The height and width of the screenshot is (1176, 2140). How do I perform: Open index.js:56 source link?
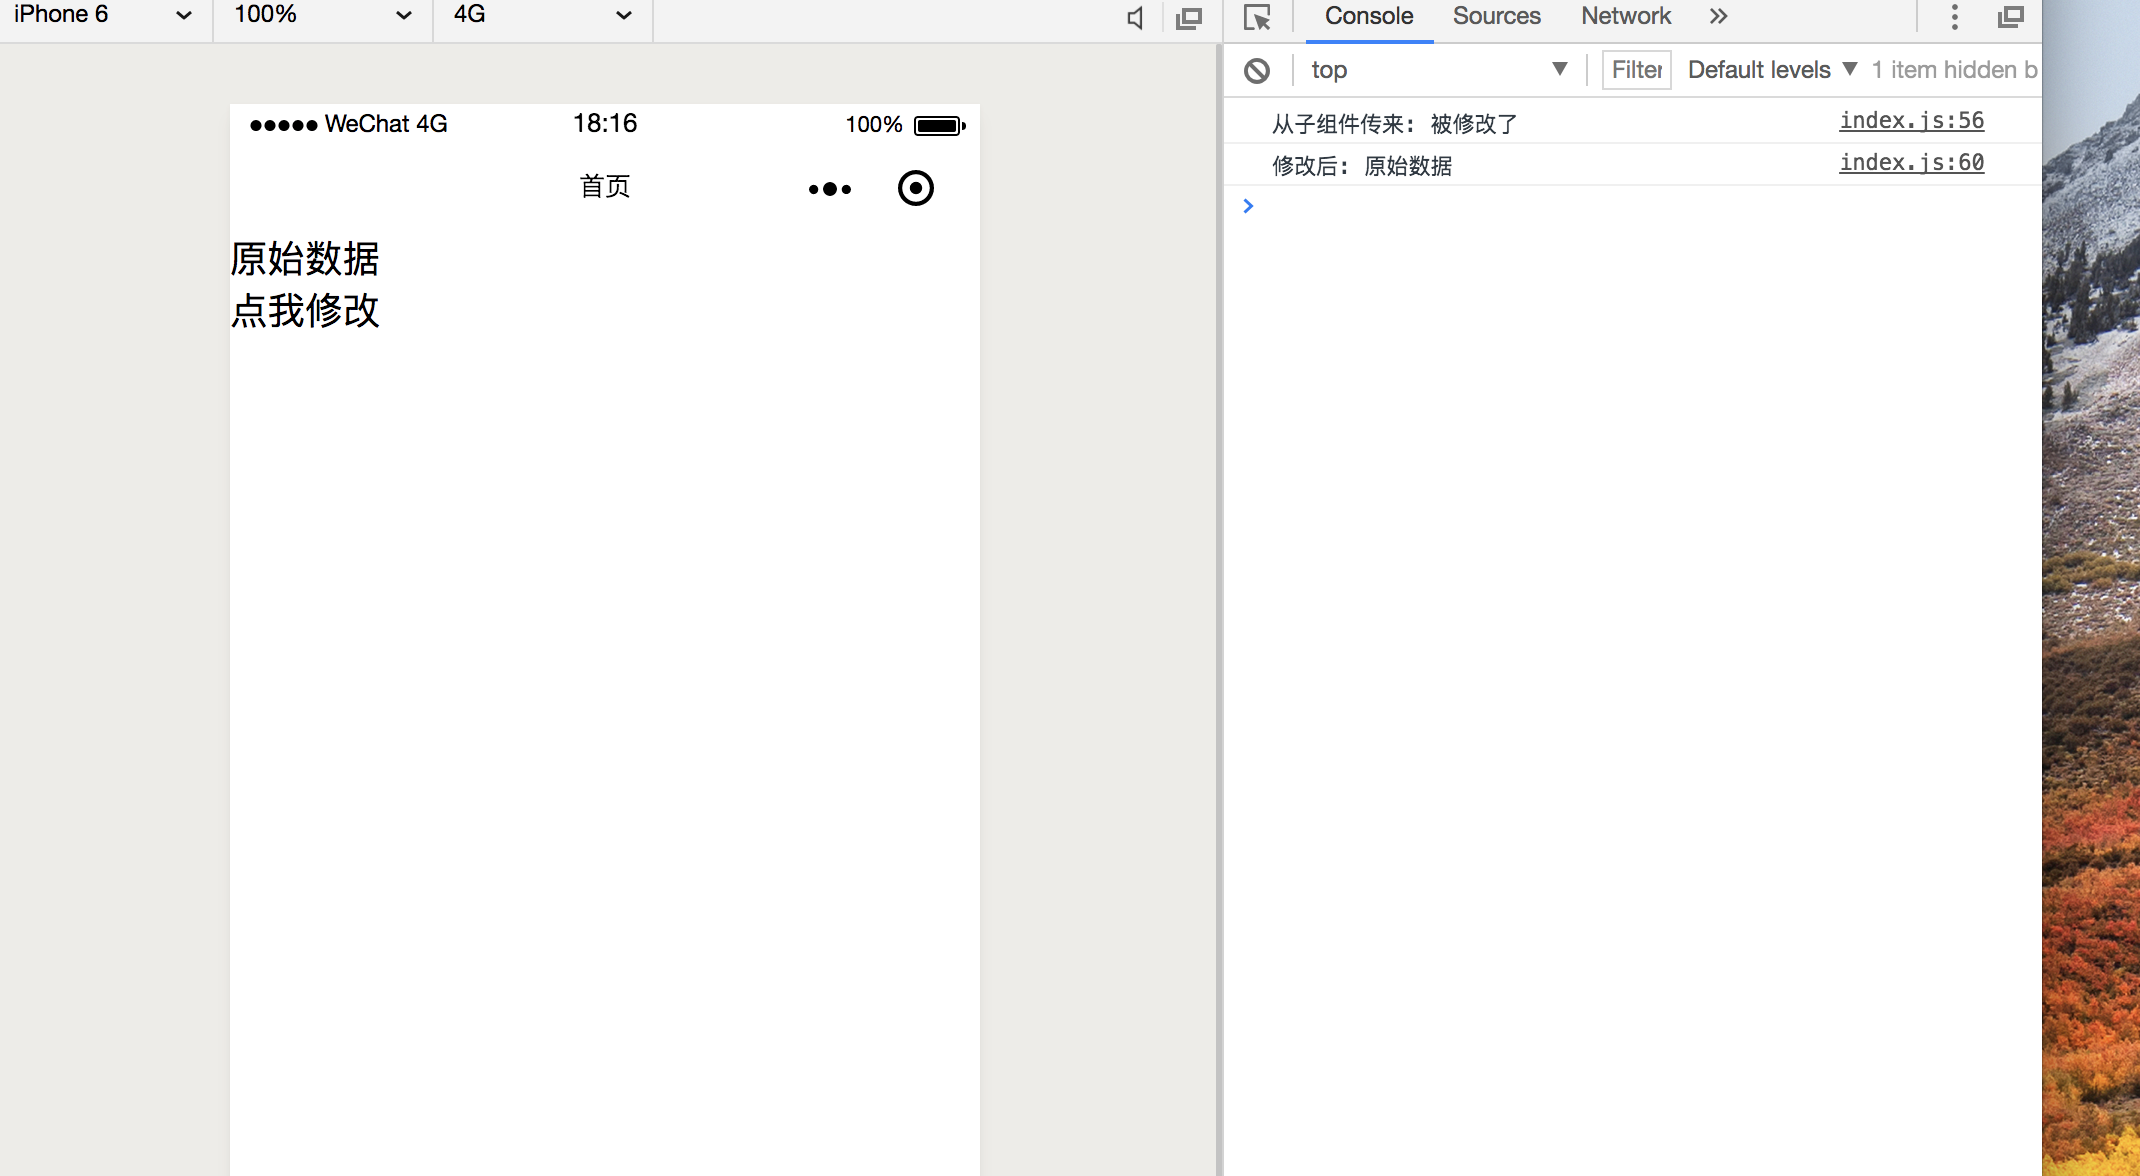click(1911, 120)
